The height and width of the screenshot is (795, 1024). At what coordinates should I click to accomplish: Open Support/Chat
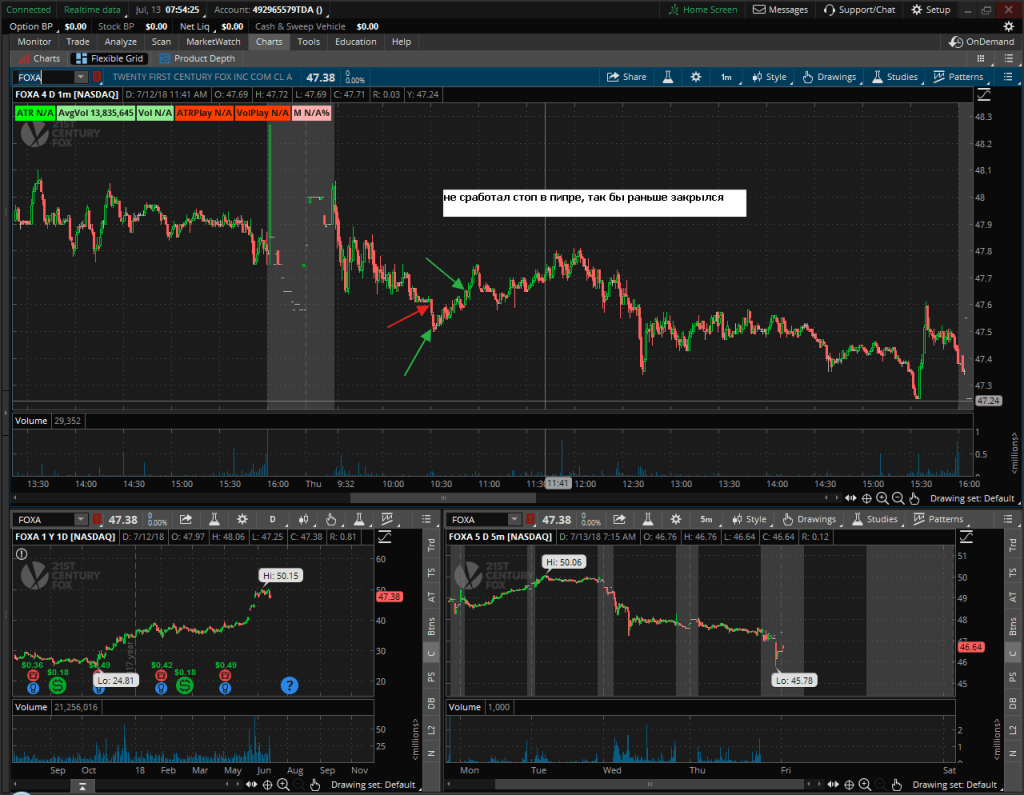tap(860, 10)
